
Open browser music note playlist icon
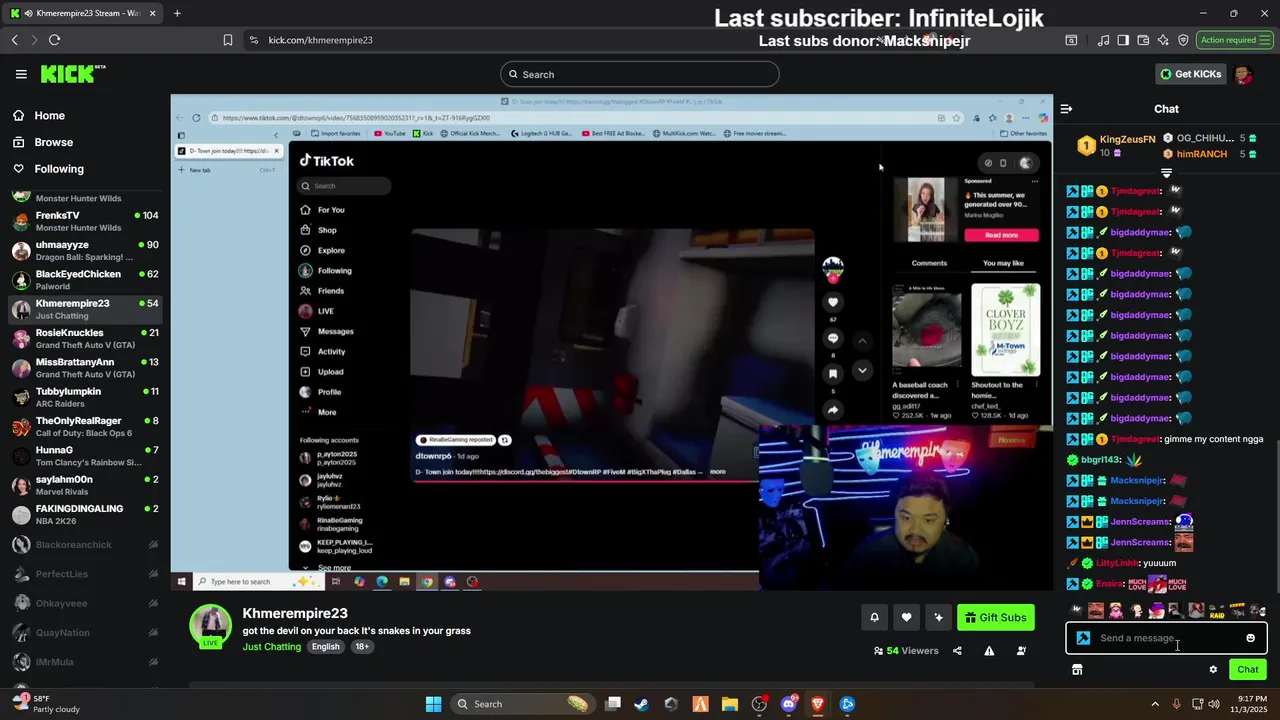(1103, 40)
